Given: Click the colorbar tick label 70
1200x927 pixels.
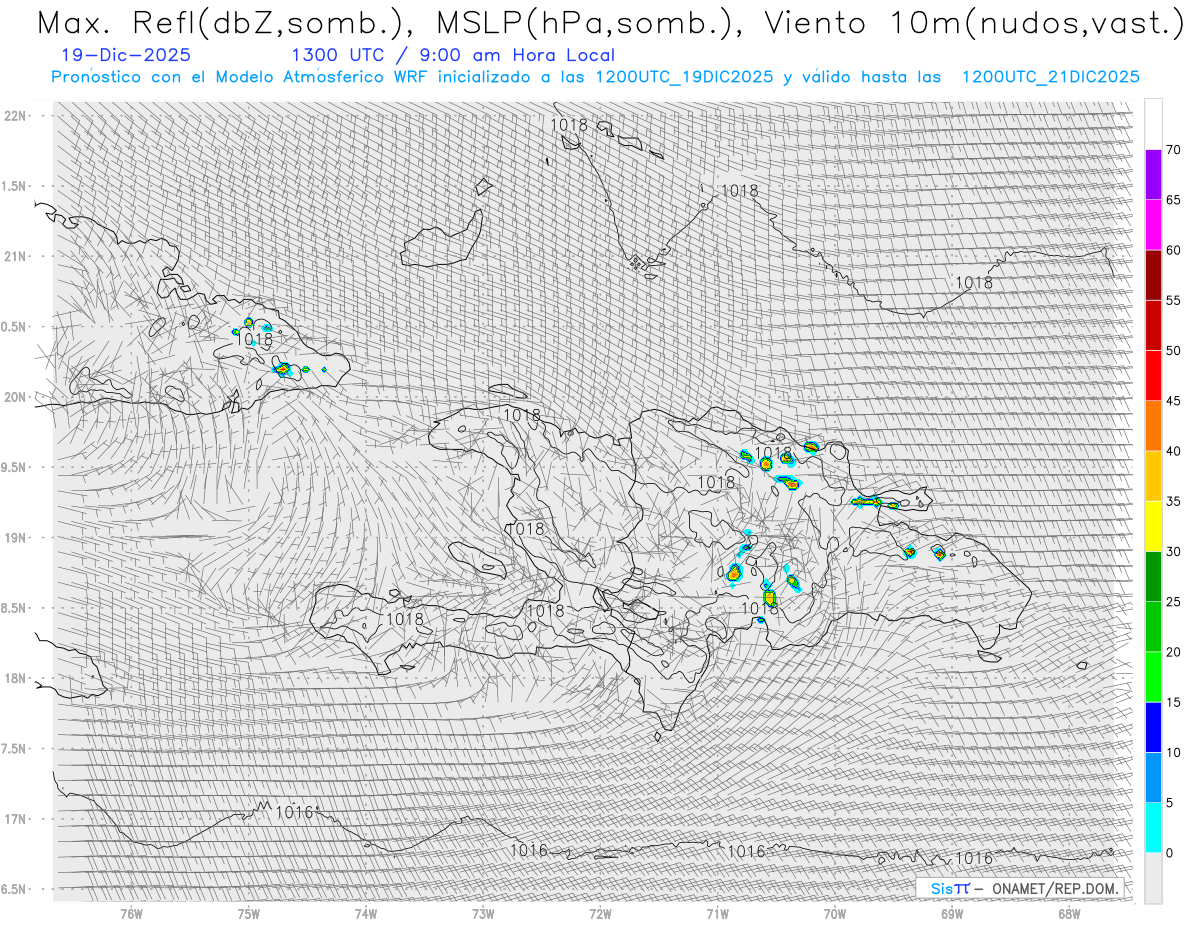Looking at the screenshot, I should (1173, 150).
